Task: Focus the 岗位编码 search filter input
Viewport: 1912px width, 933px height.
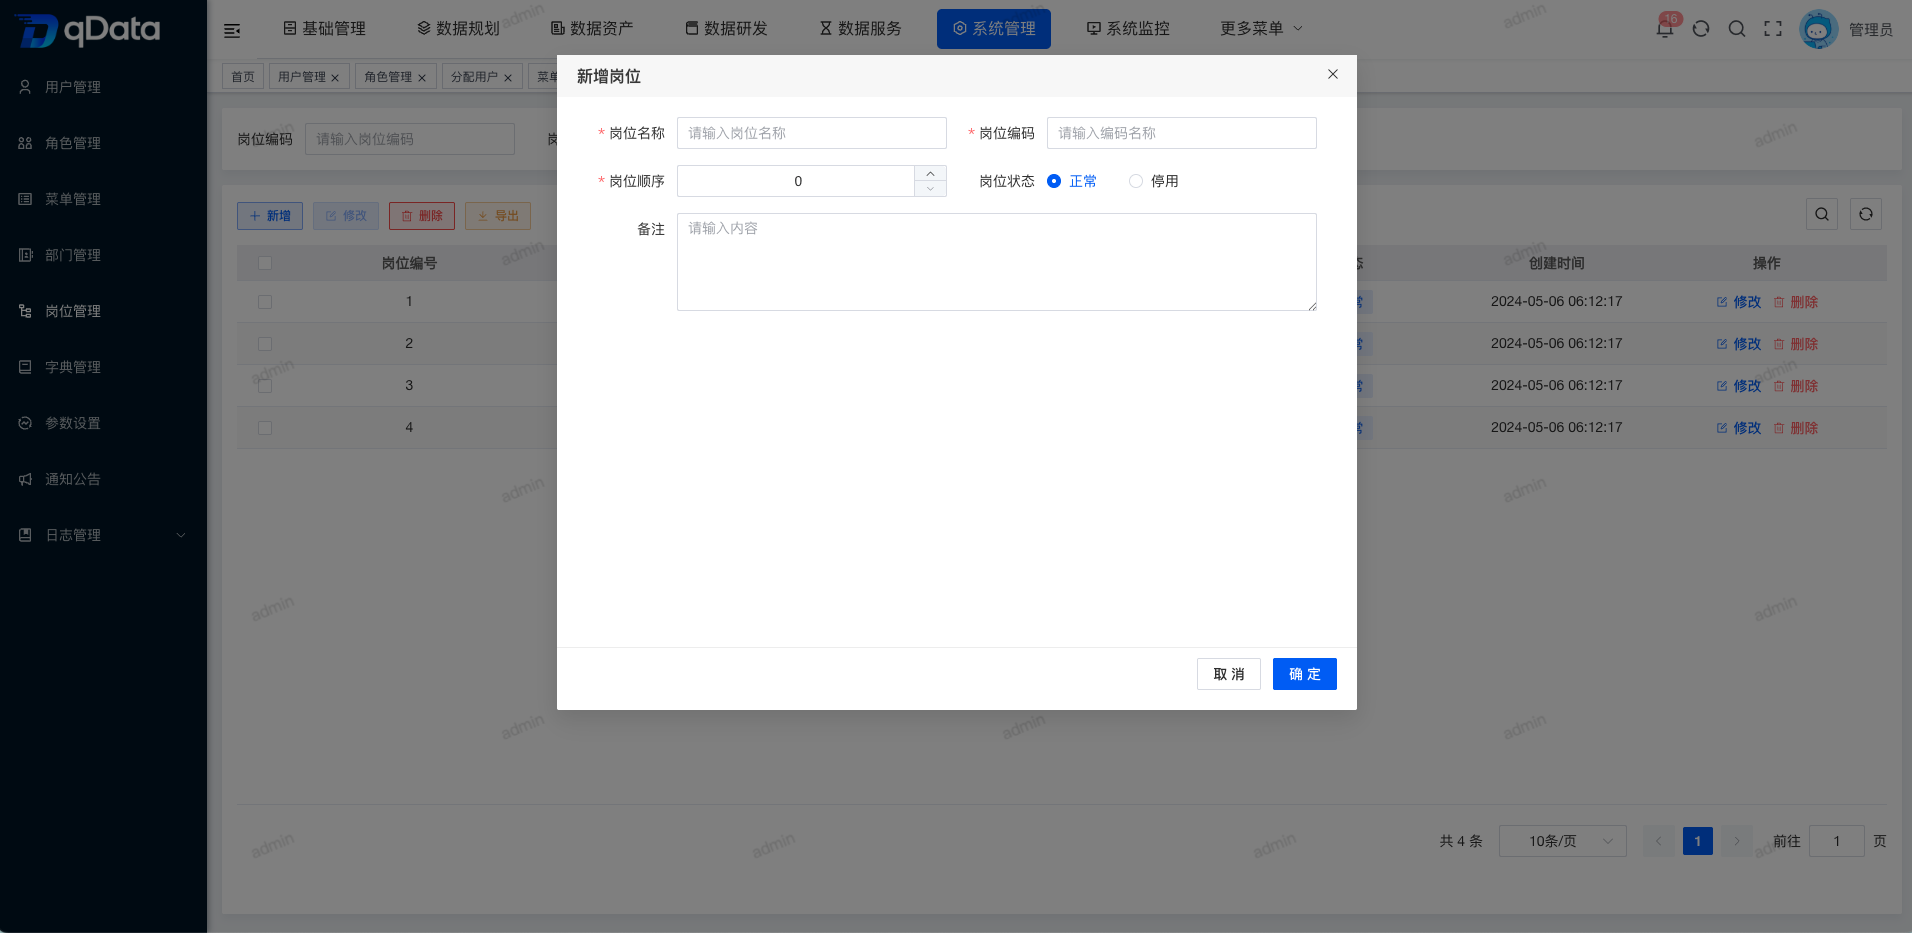Action: (410, 139)
